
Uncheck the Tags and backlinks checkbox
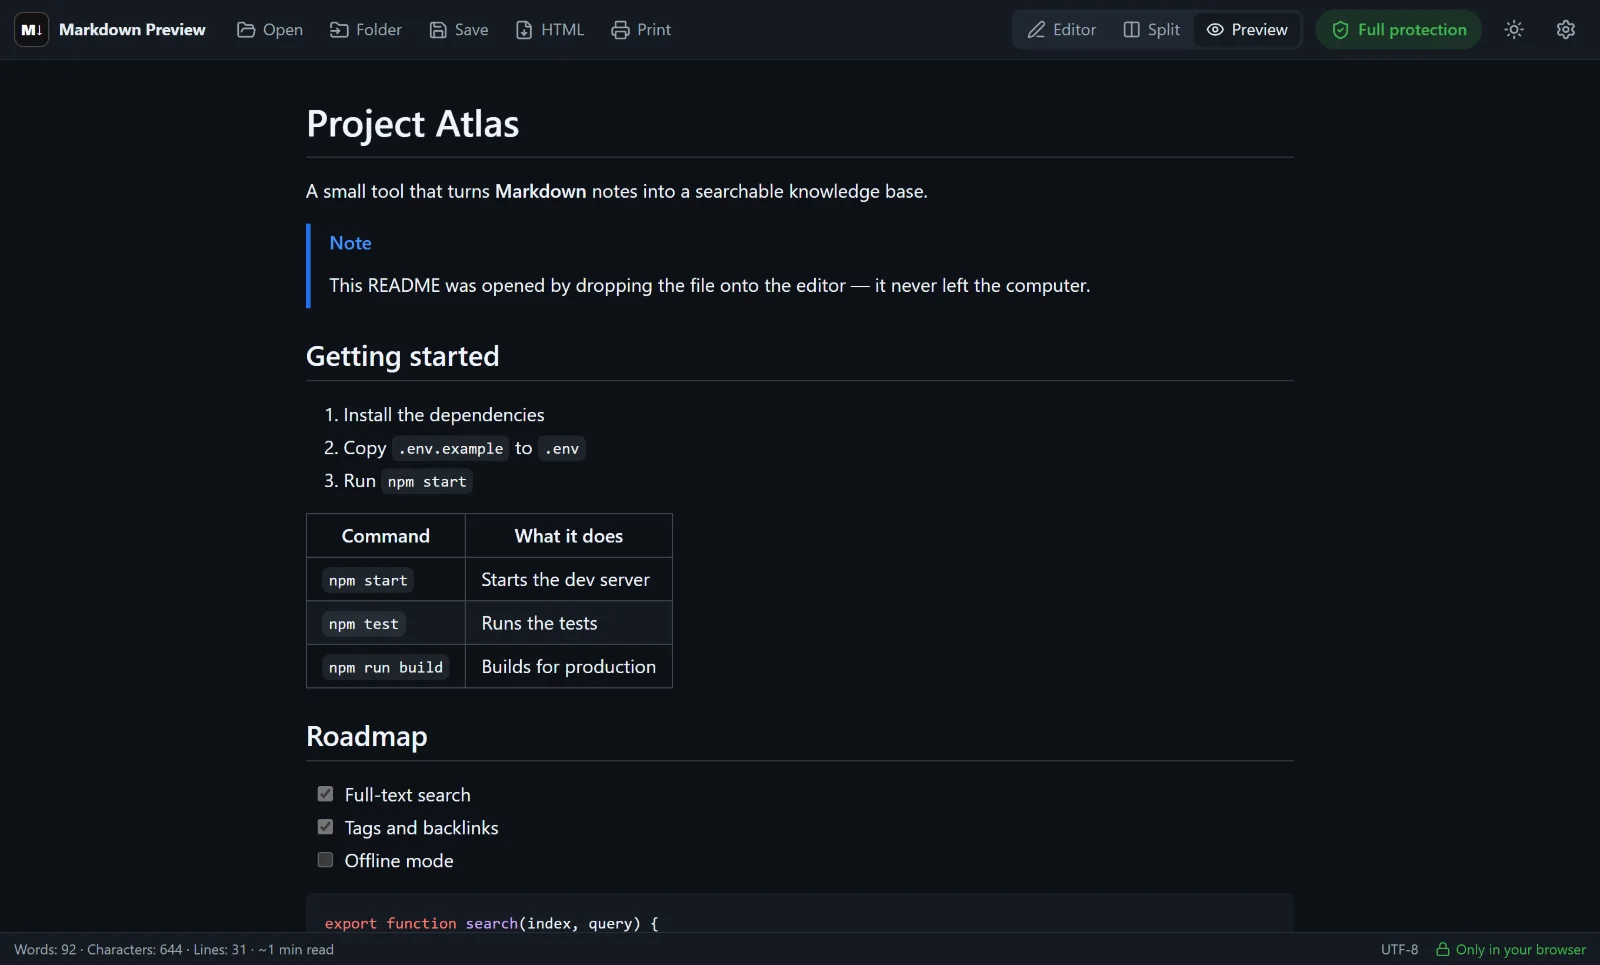tap(325, 827)
